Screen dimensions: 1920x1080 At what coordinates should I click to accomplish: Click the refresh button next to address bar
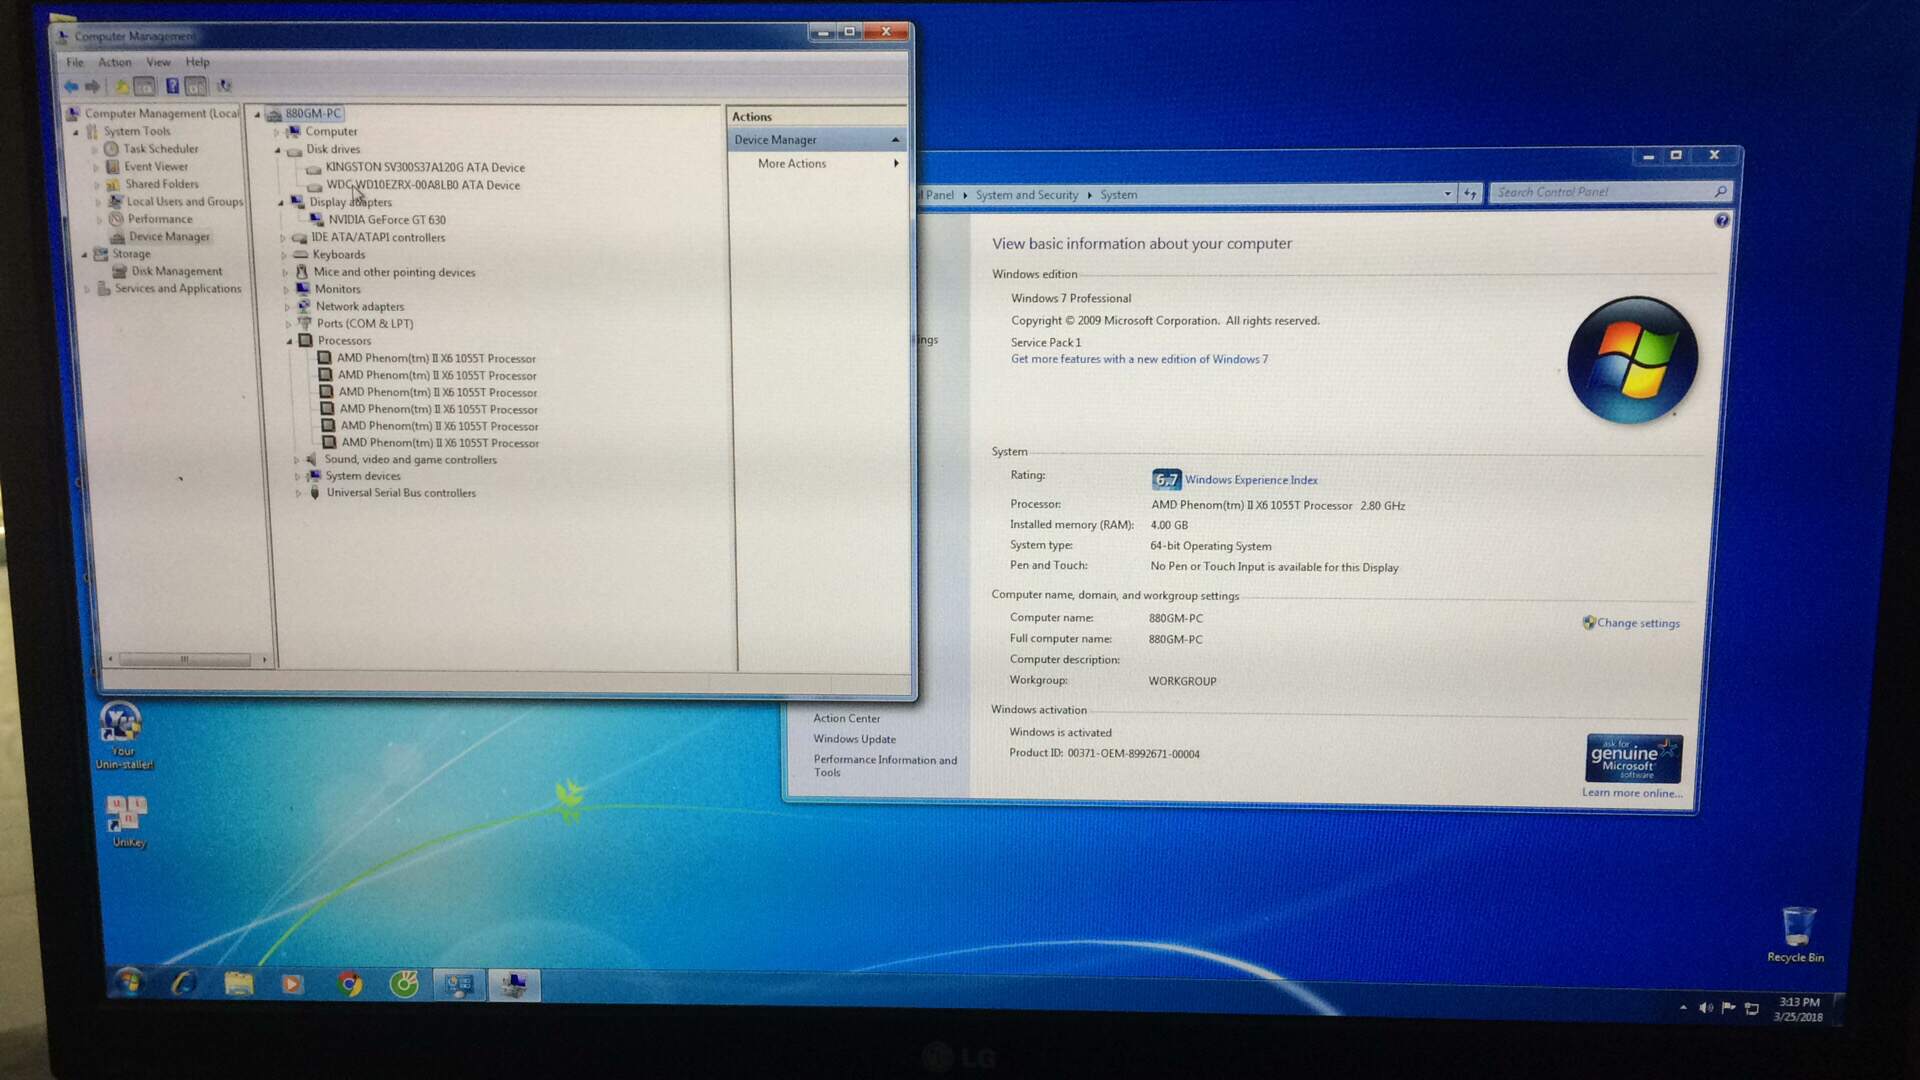(x=1470, y=194)
